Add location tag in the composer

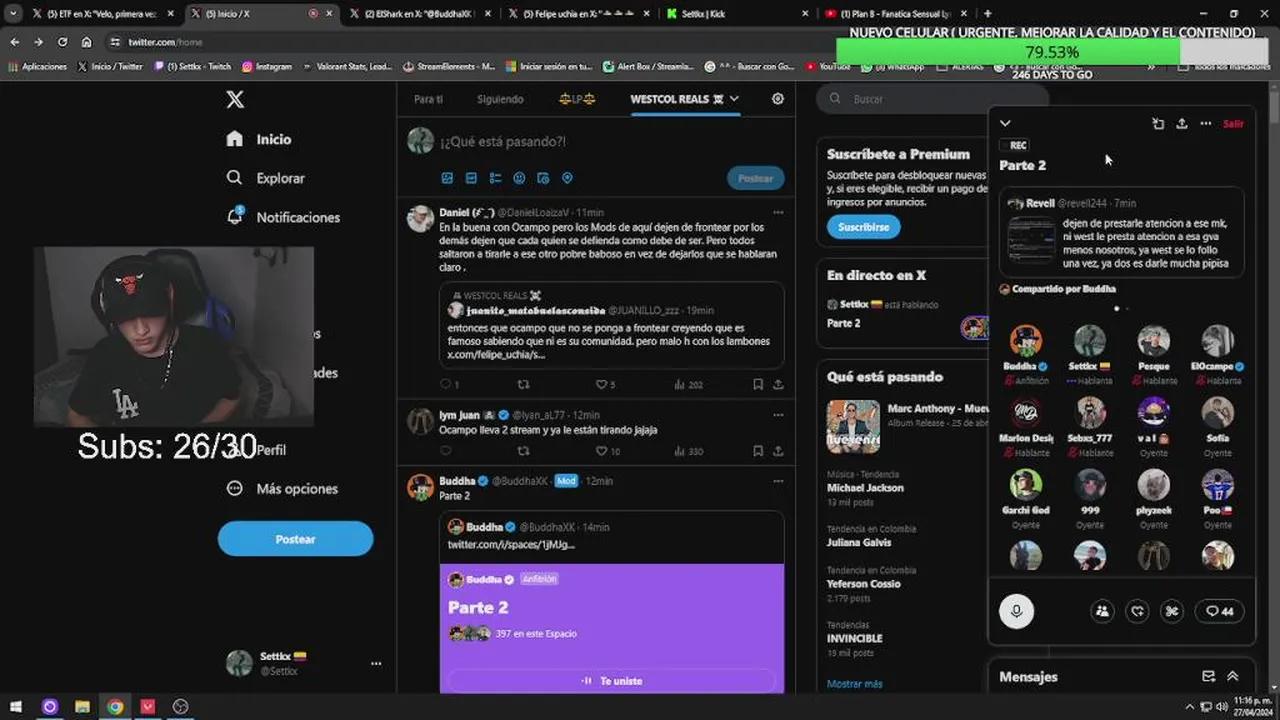(567, 178)
